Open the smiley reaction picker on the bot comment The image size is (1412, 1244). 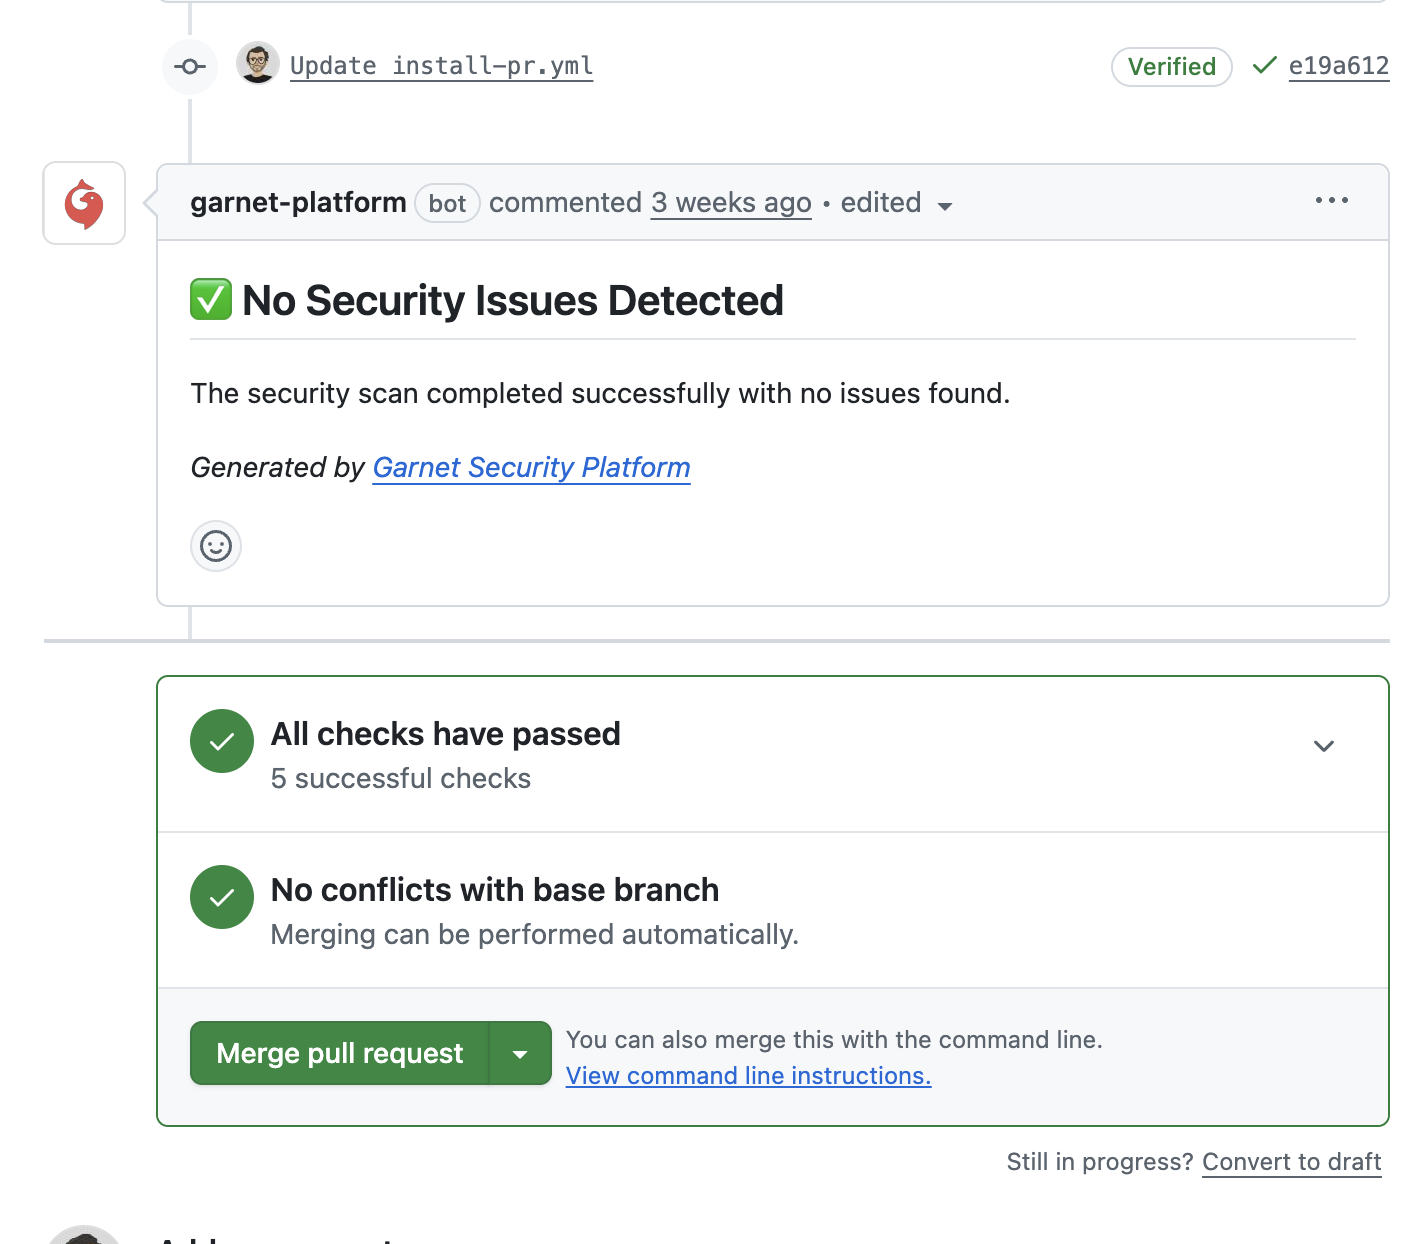click(215, 546)
